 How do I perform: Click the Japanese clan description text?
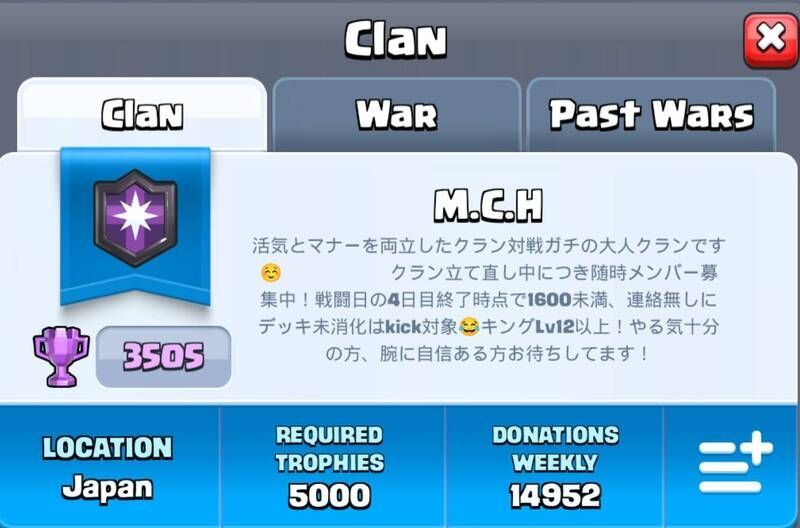click(488, 299)
